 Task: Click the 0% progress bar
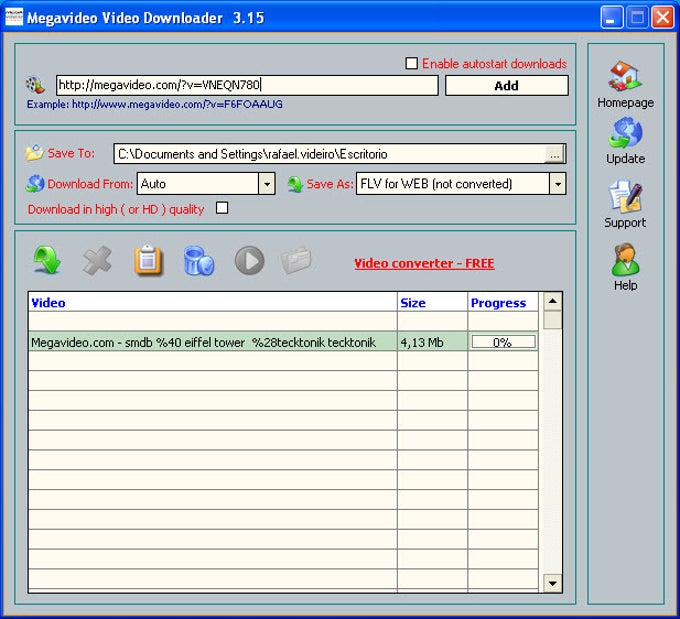tap(503, 342)
